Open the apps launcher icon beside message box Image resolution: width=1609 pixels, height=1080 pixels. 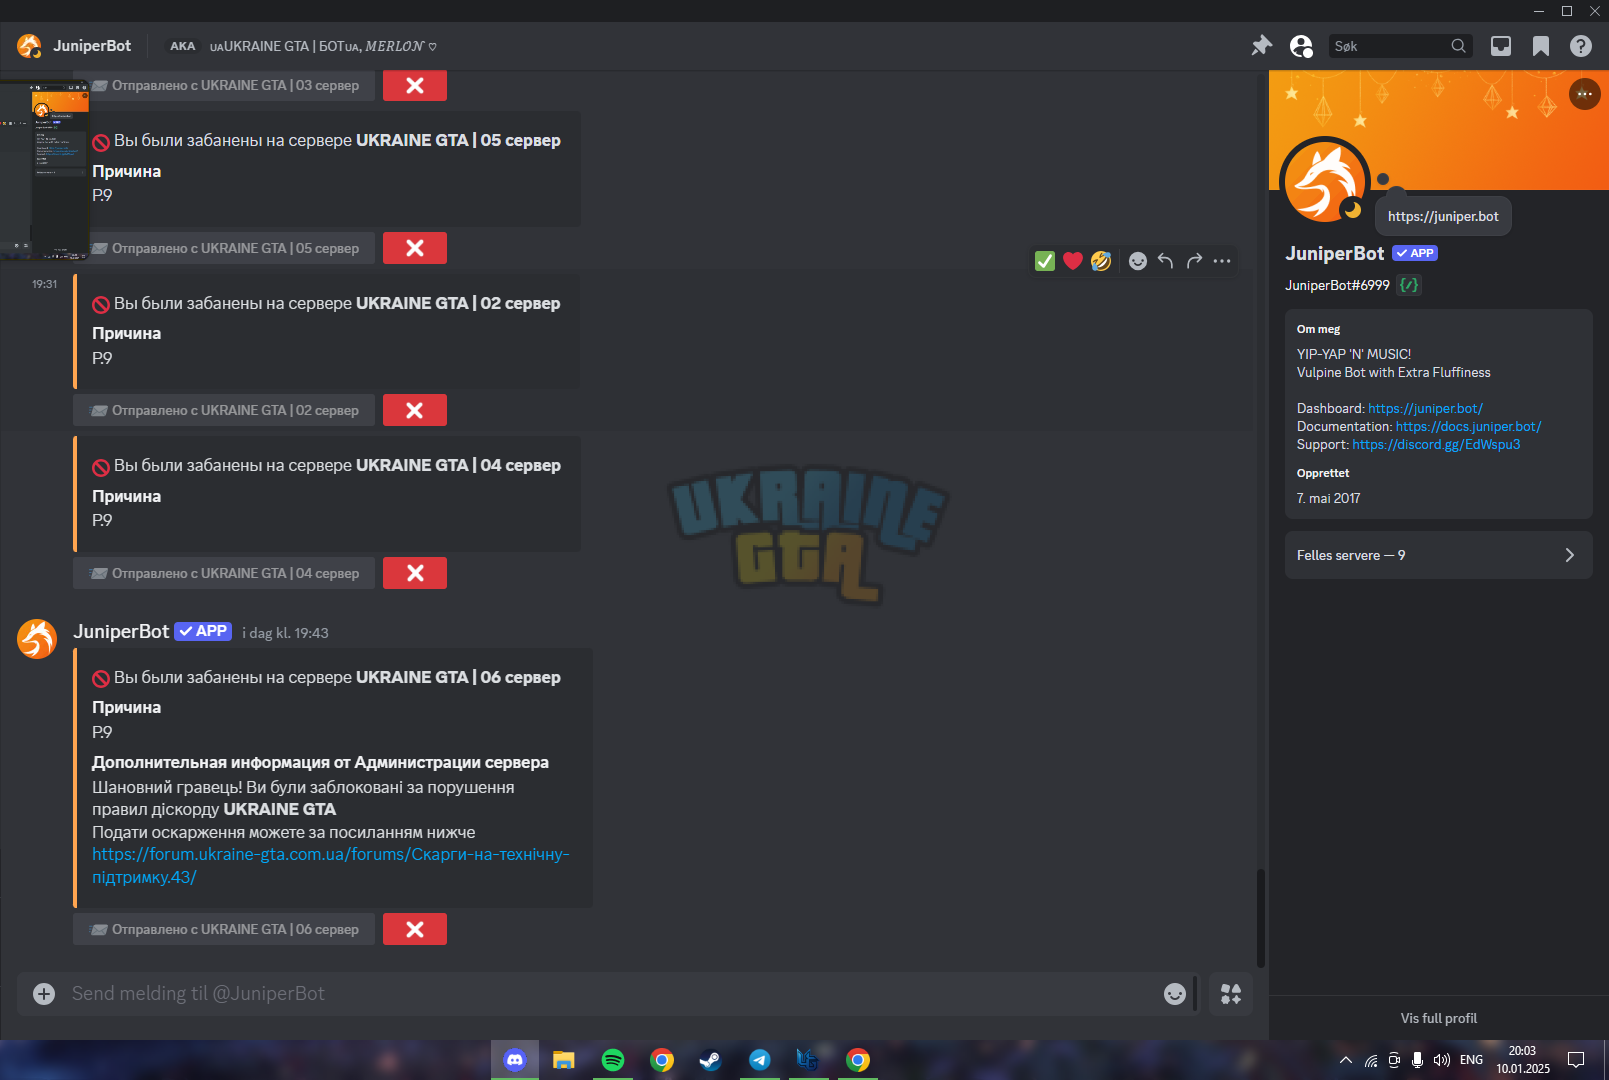pyautogui.click(x=1231, y=993)
